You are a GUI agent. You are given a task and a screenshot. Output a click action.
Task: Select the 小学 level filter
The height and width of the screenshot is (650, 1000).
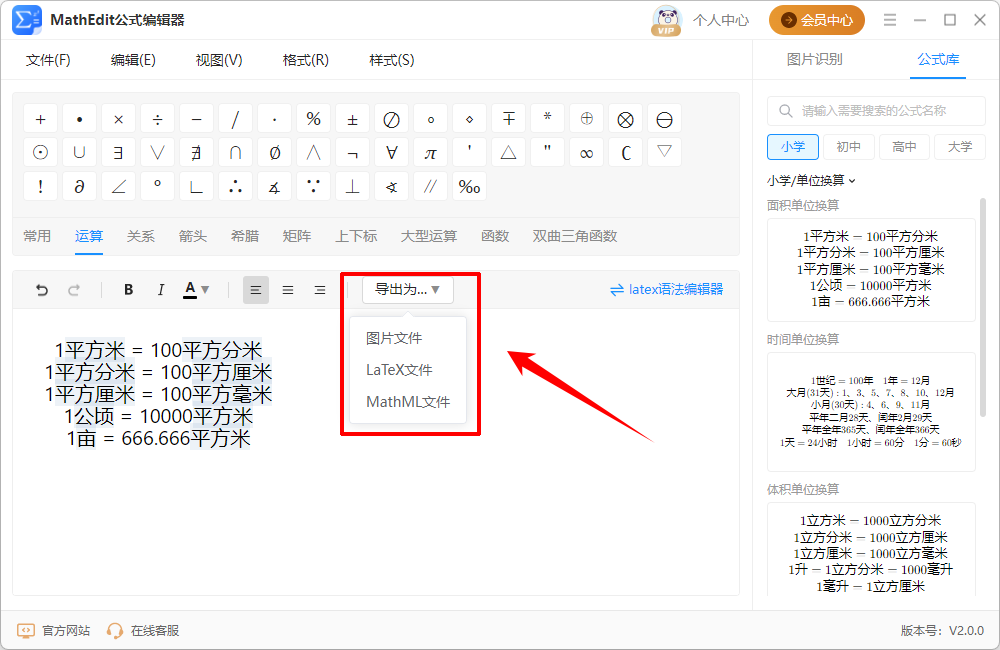(x=793, y=147)
